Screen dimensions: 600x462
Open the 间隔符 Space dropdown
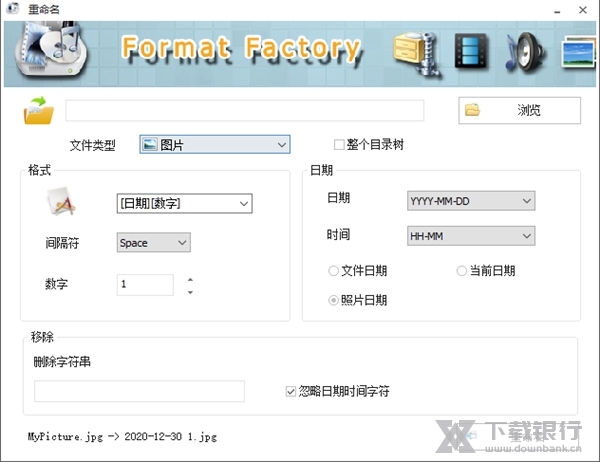(x=153, y=243)
